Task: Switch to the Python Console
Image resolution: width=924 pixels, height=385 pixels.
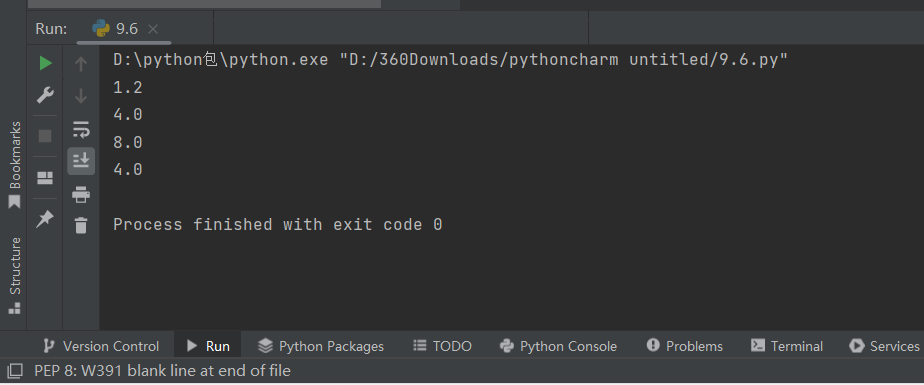Action: click(557, 346)
